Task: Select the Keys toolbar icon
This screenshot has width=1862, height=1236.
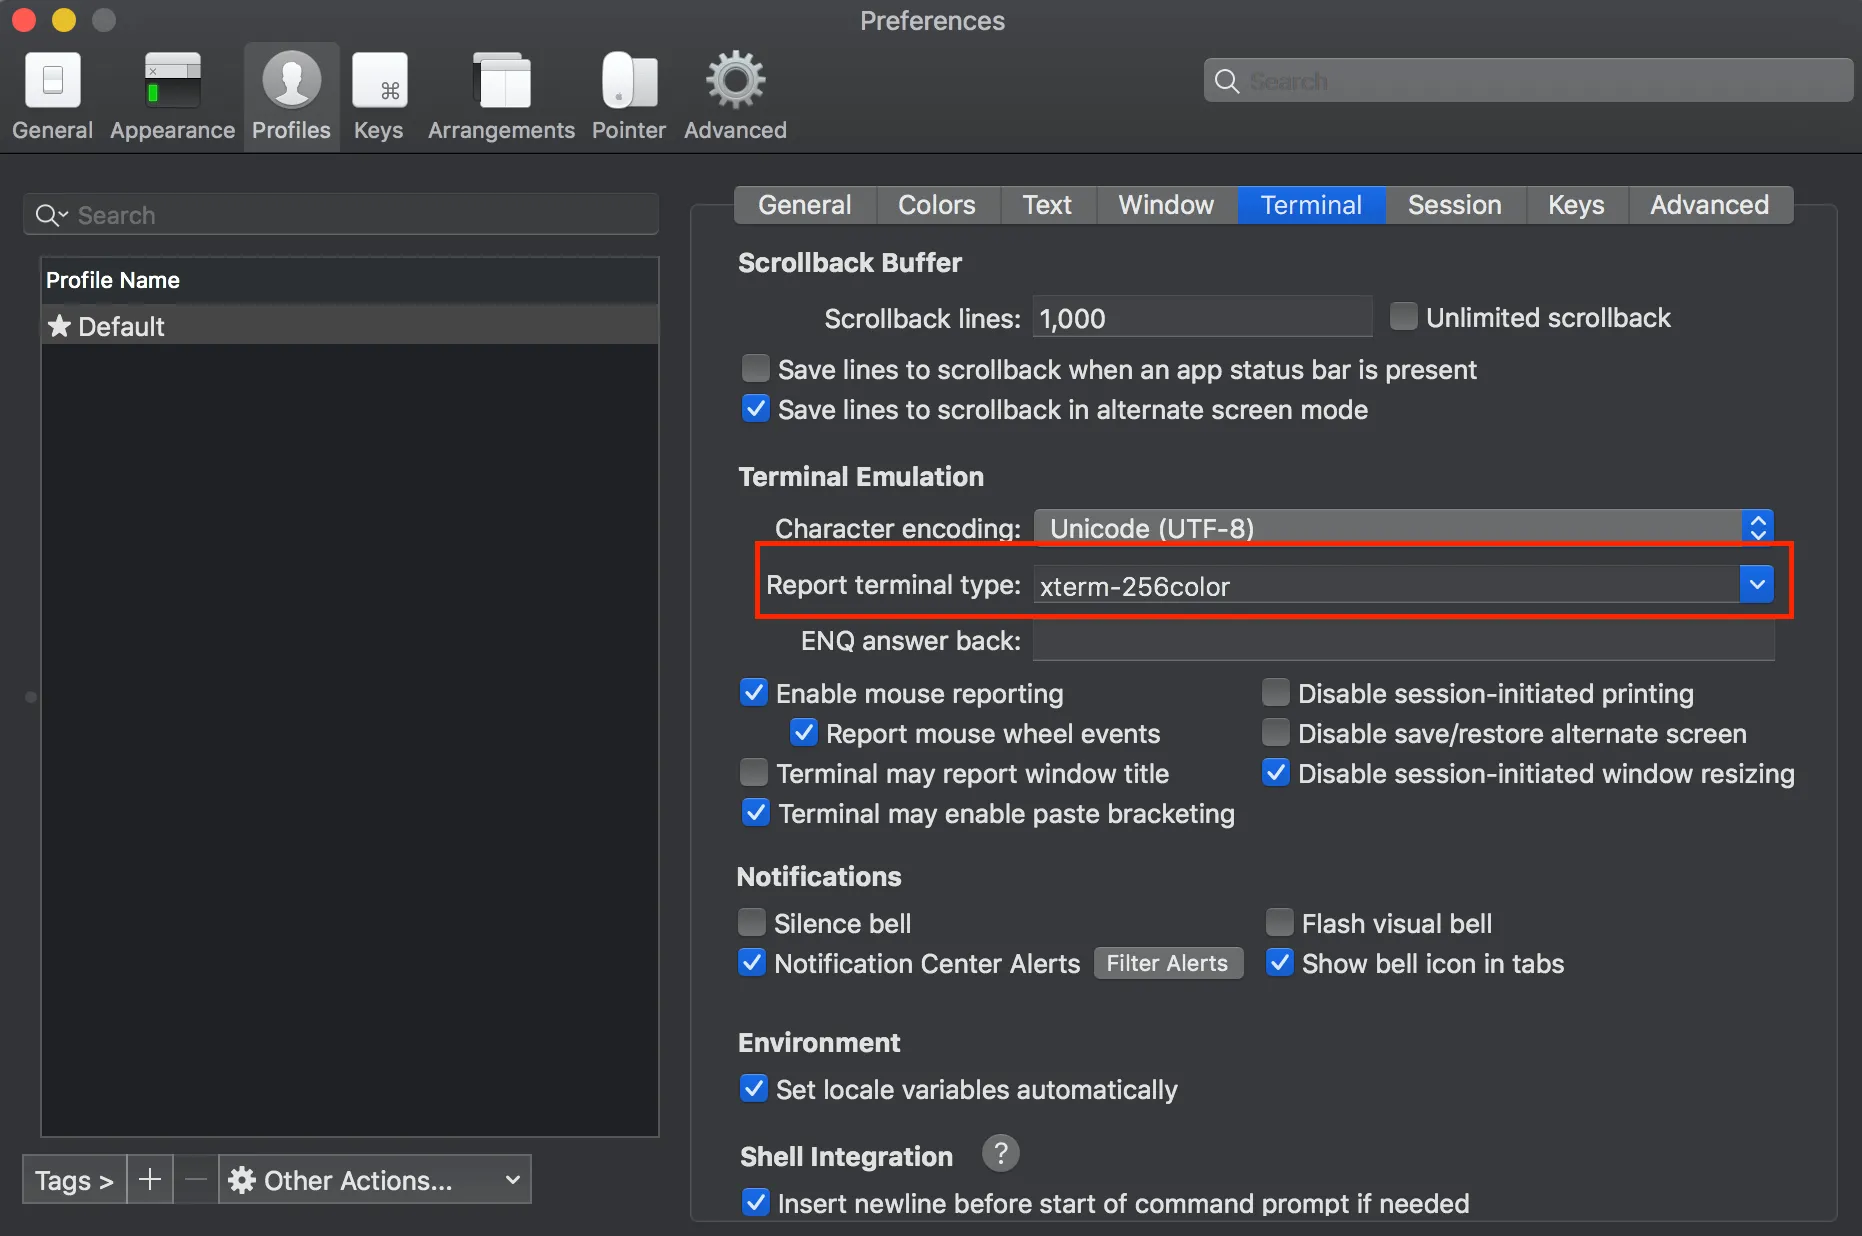Action: pos(379,96)
